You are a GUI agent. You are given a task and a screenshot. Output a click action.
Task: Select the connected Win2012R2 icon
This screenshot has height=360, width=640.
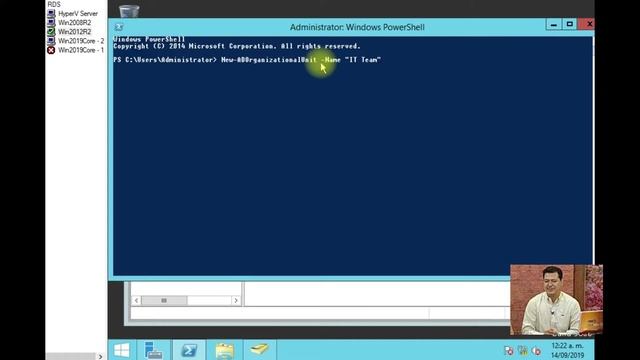point(51,31)
